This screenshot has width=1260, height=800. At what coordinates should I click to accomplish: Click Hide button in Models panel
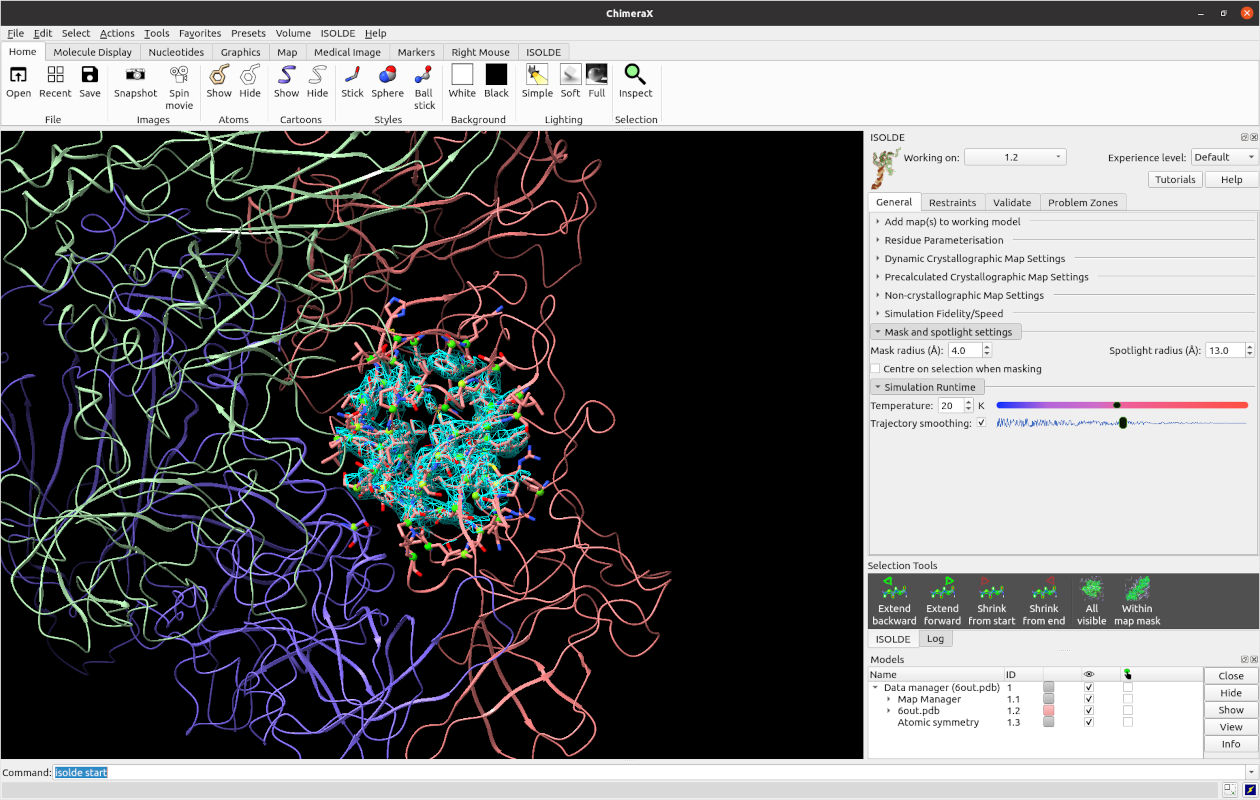pos(1231,693)
